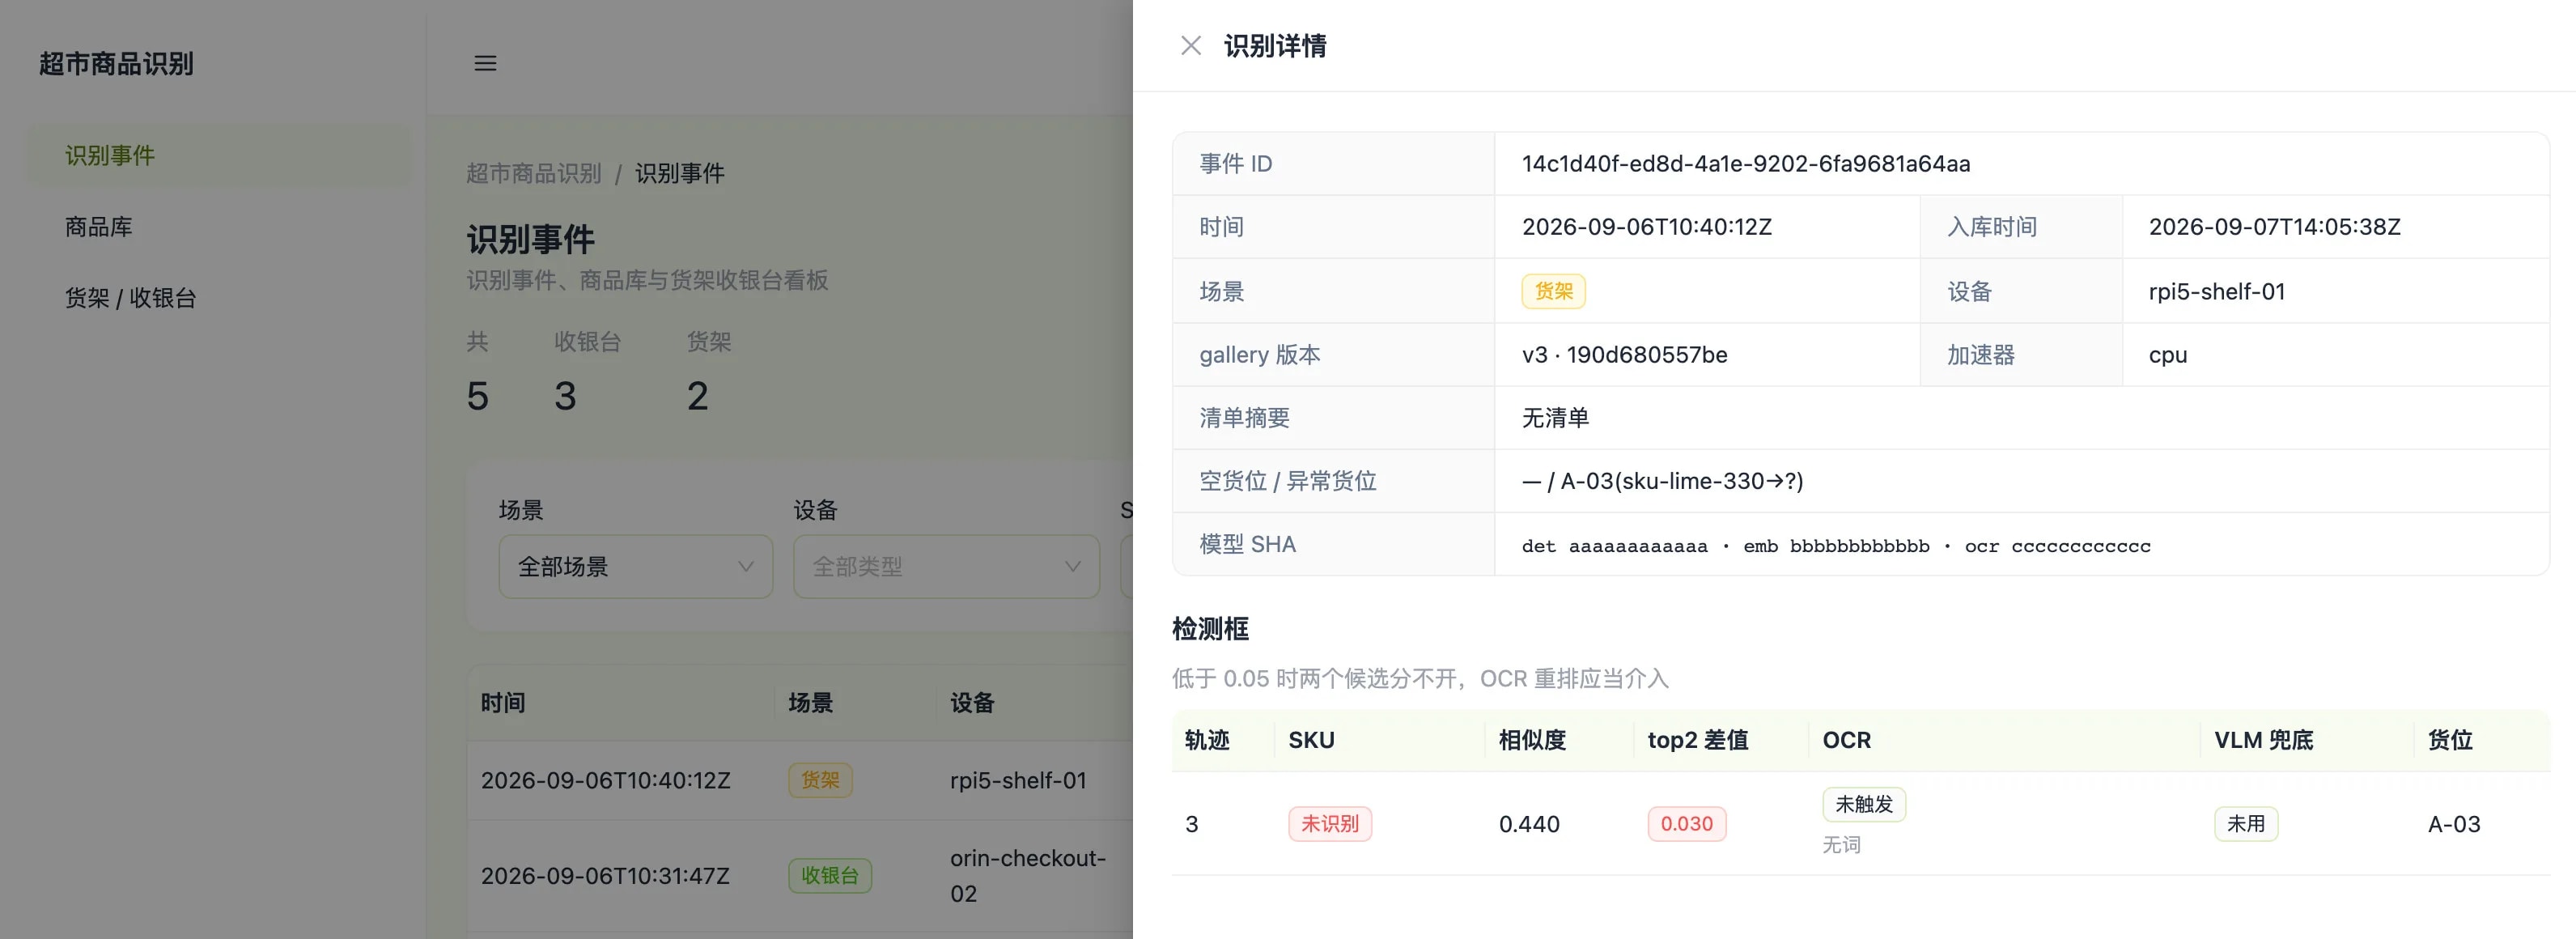Click the 相似度 column header
2576x939 pixels.
pos(1532,740)
